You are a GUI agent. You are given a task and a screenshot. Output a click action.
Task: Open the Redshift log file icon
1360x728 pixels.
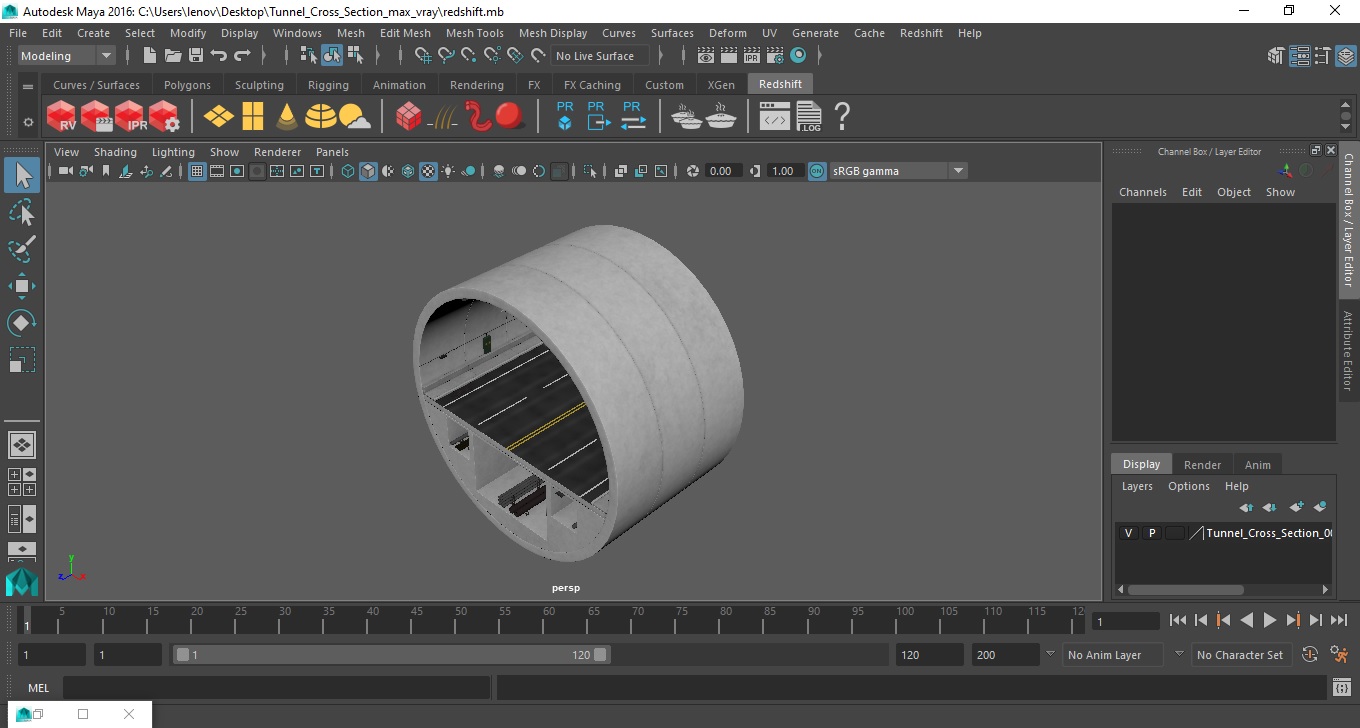808,117
